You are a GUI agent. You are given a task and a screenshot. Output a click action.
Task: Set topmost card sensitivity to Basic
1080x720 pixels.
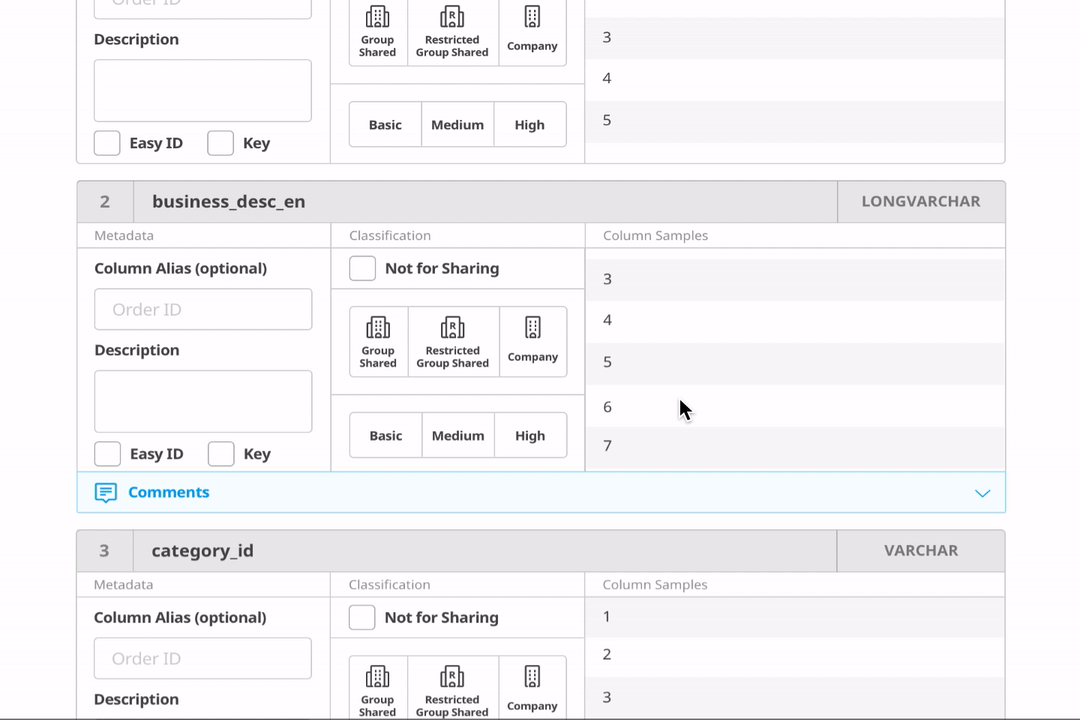pos(385,125)
